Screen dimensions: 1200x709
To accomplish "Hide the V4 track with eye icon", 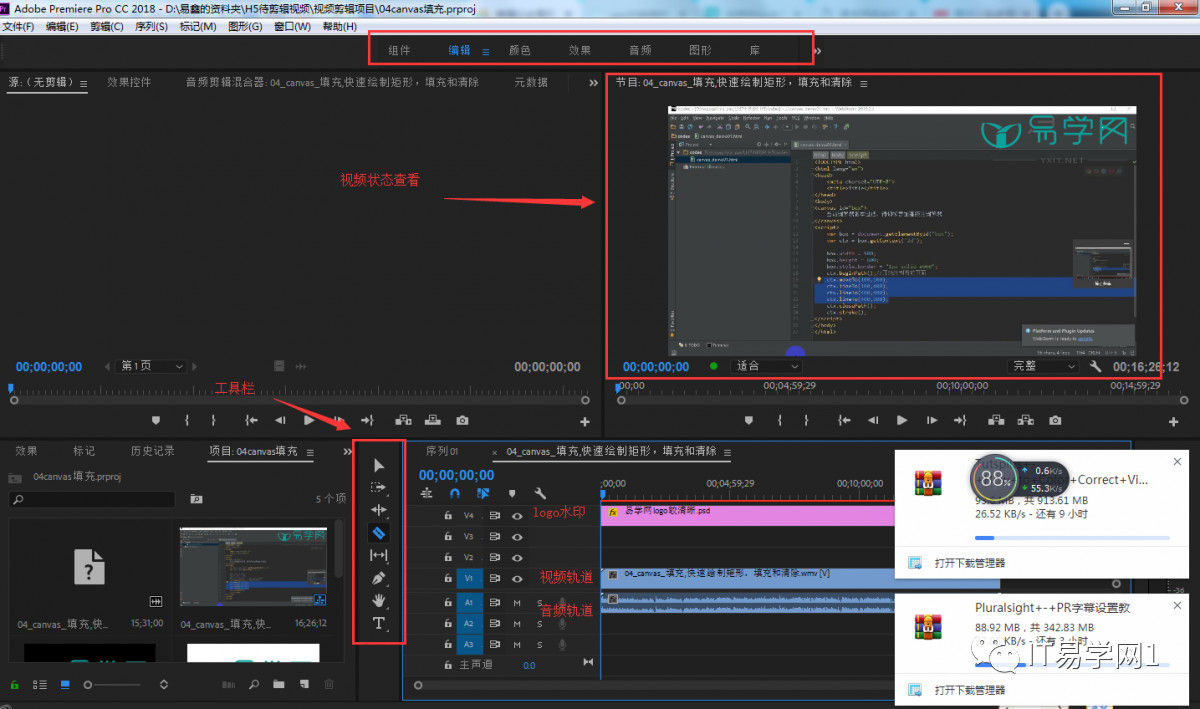I will 517,516.
